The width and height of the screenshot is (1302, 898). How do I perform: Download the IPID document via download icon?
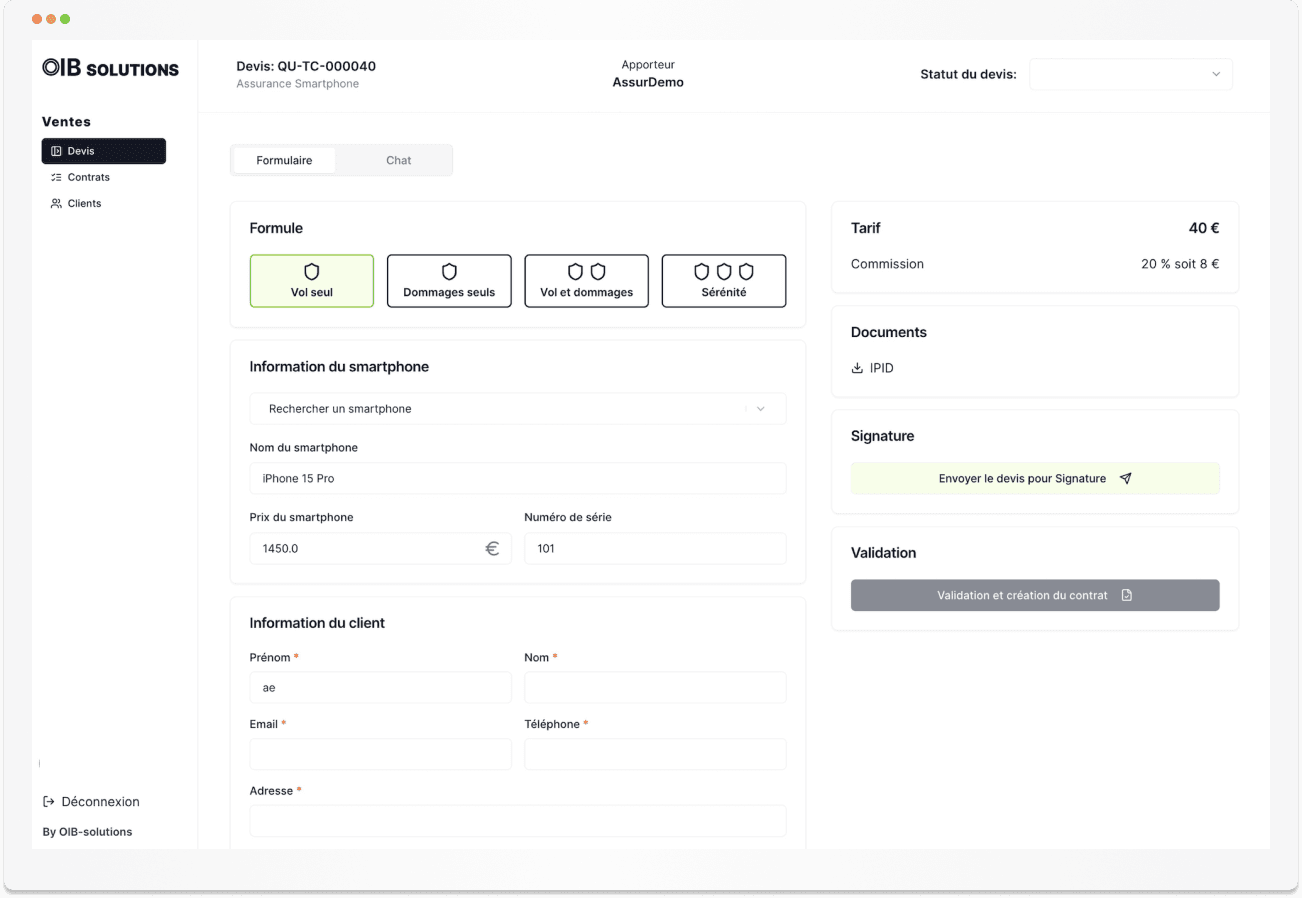pyautogui.click(x=858, y=368)
